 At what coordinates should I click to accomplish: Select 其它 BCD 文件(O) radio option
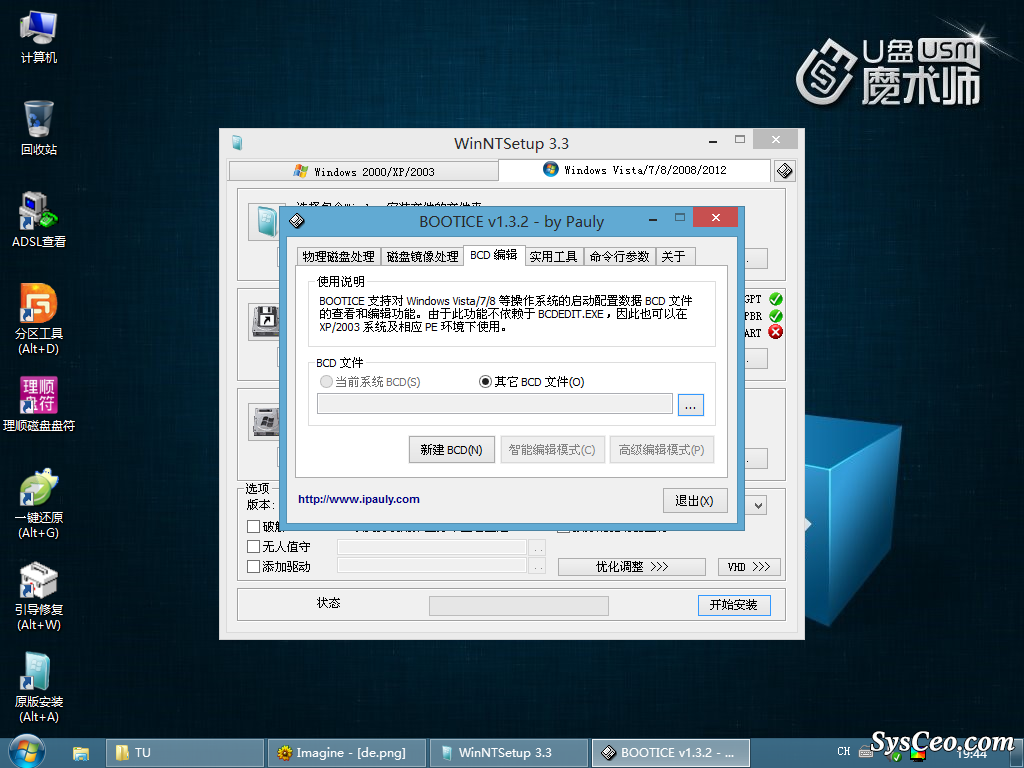click(x=532, y=382)
